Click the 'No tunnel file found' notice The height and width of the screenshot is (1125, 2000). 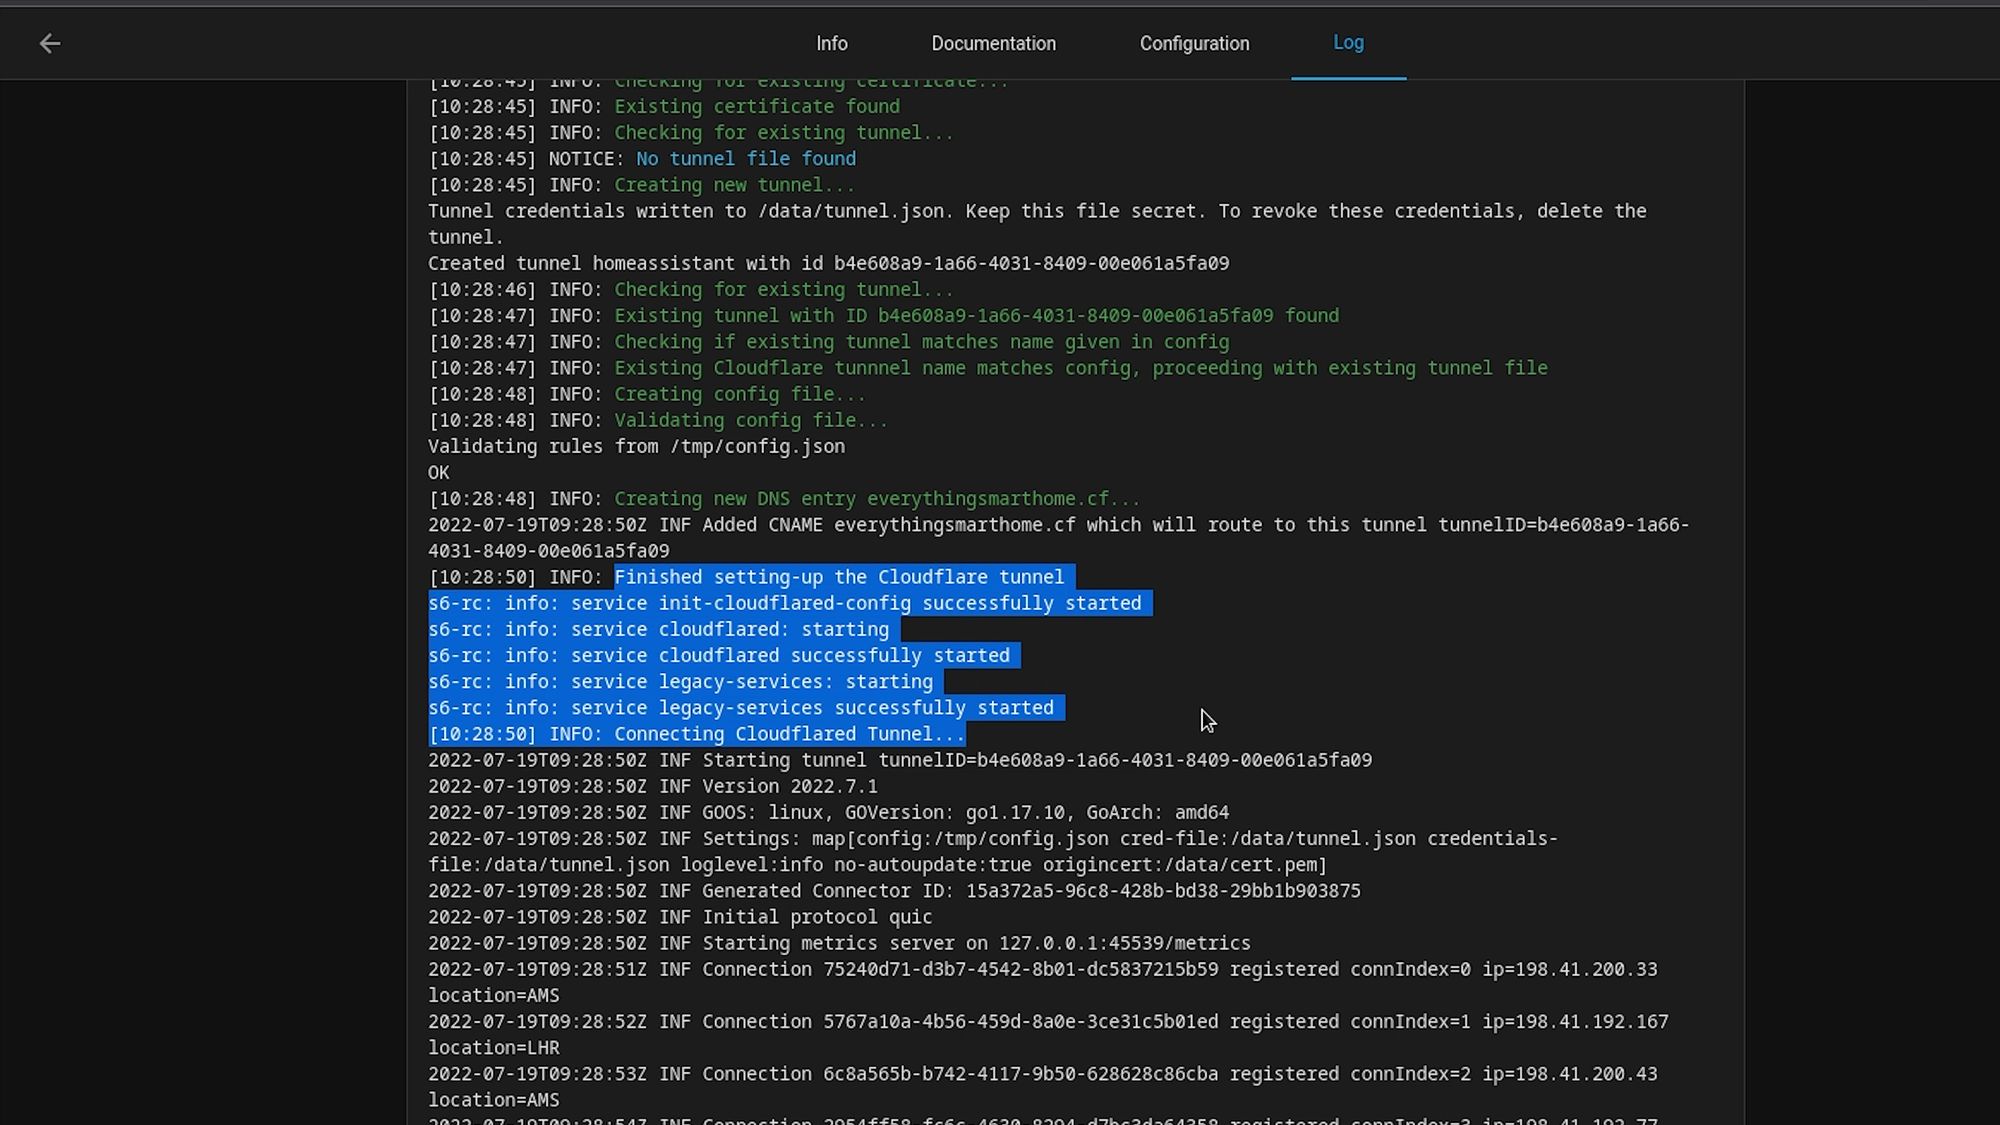(642, 159)
